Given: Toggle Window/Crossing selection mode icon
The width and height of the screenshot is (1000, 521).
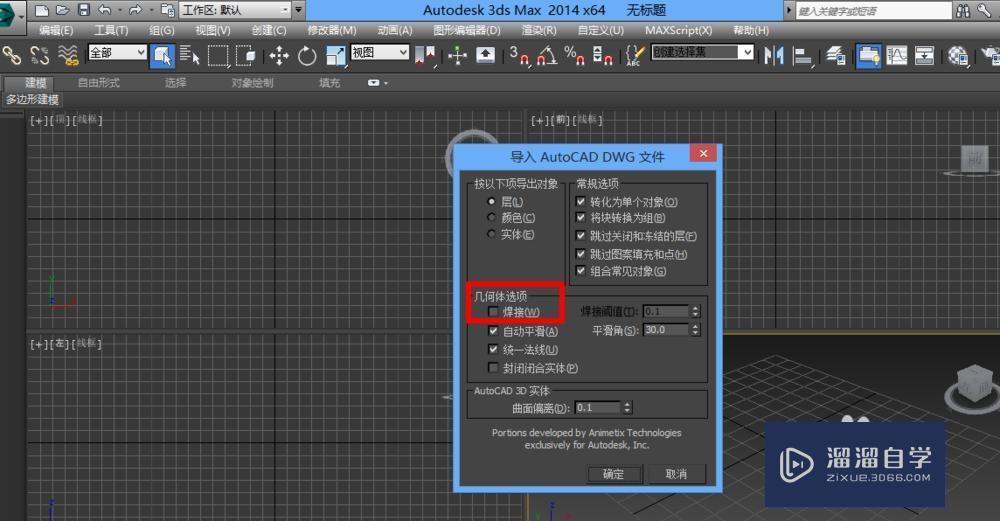Looking at the screenshot, I should tap(246, 55).
